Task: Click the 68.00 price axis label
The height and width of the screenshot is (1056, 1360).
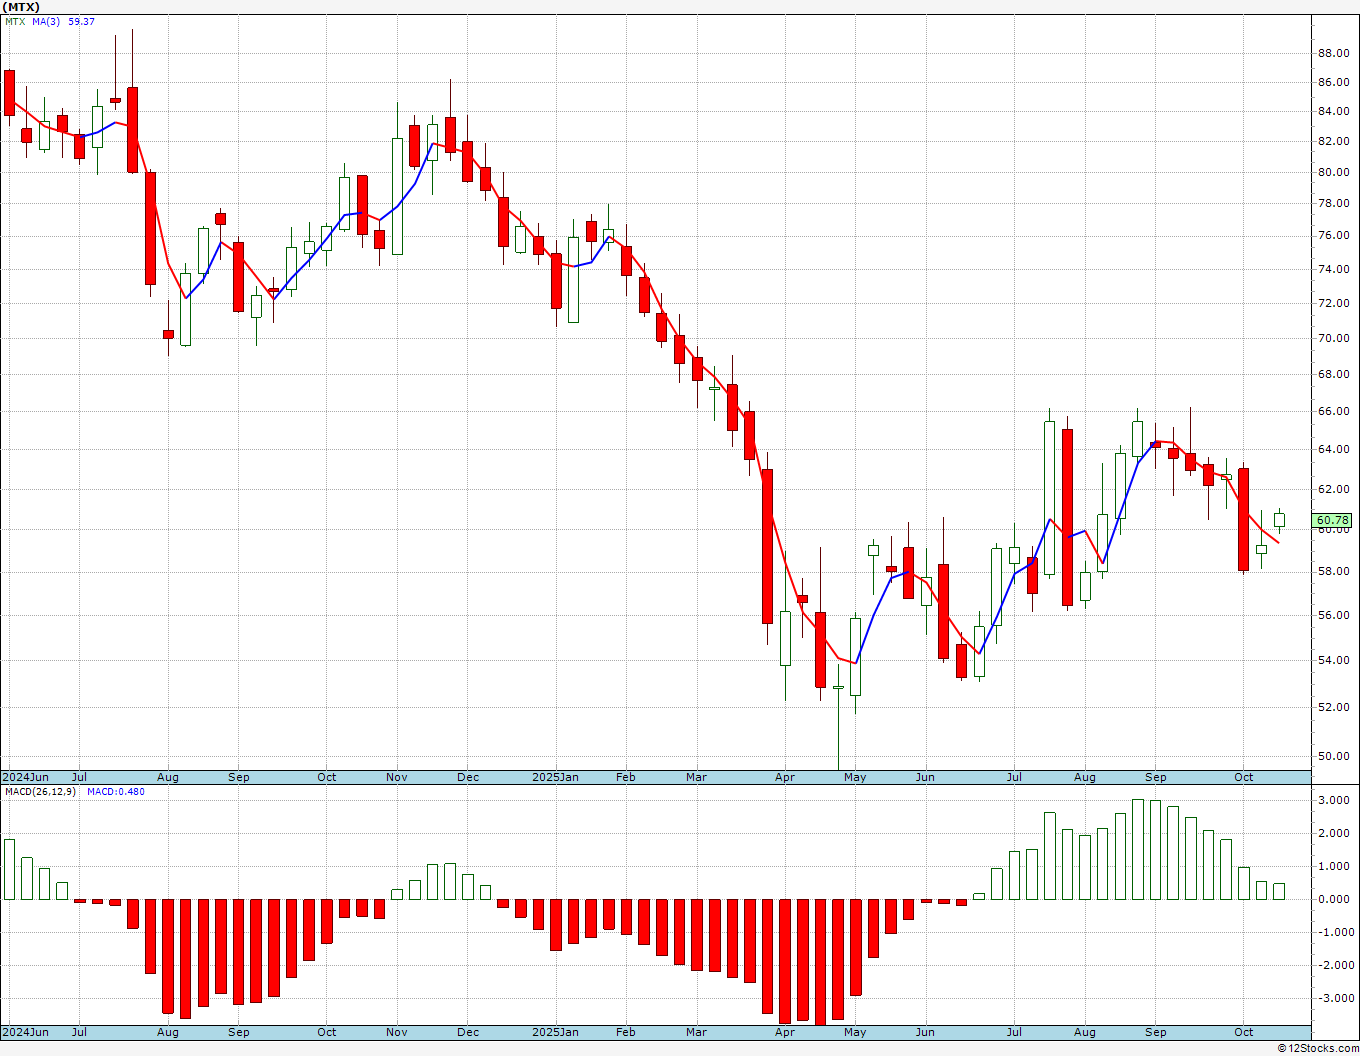Action: coord(1333,374)
